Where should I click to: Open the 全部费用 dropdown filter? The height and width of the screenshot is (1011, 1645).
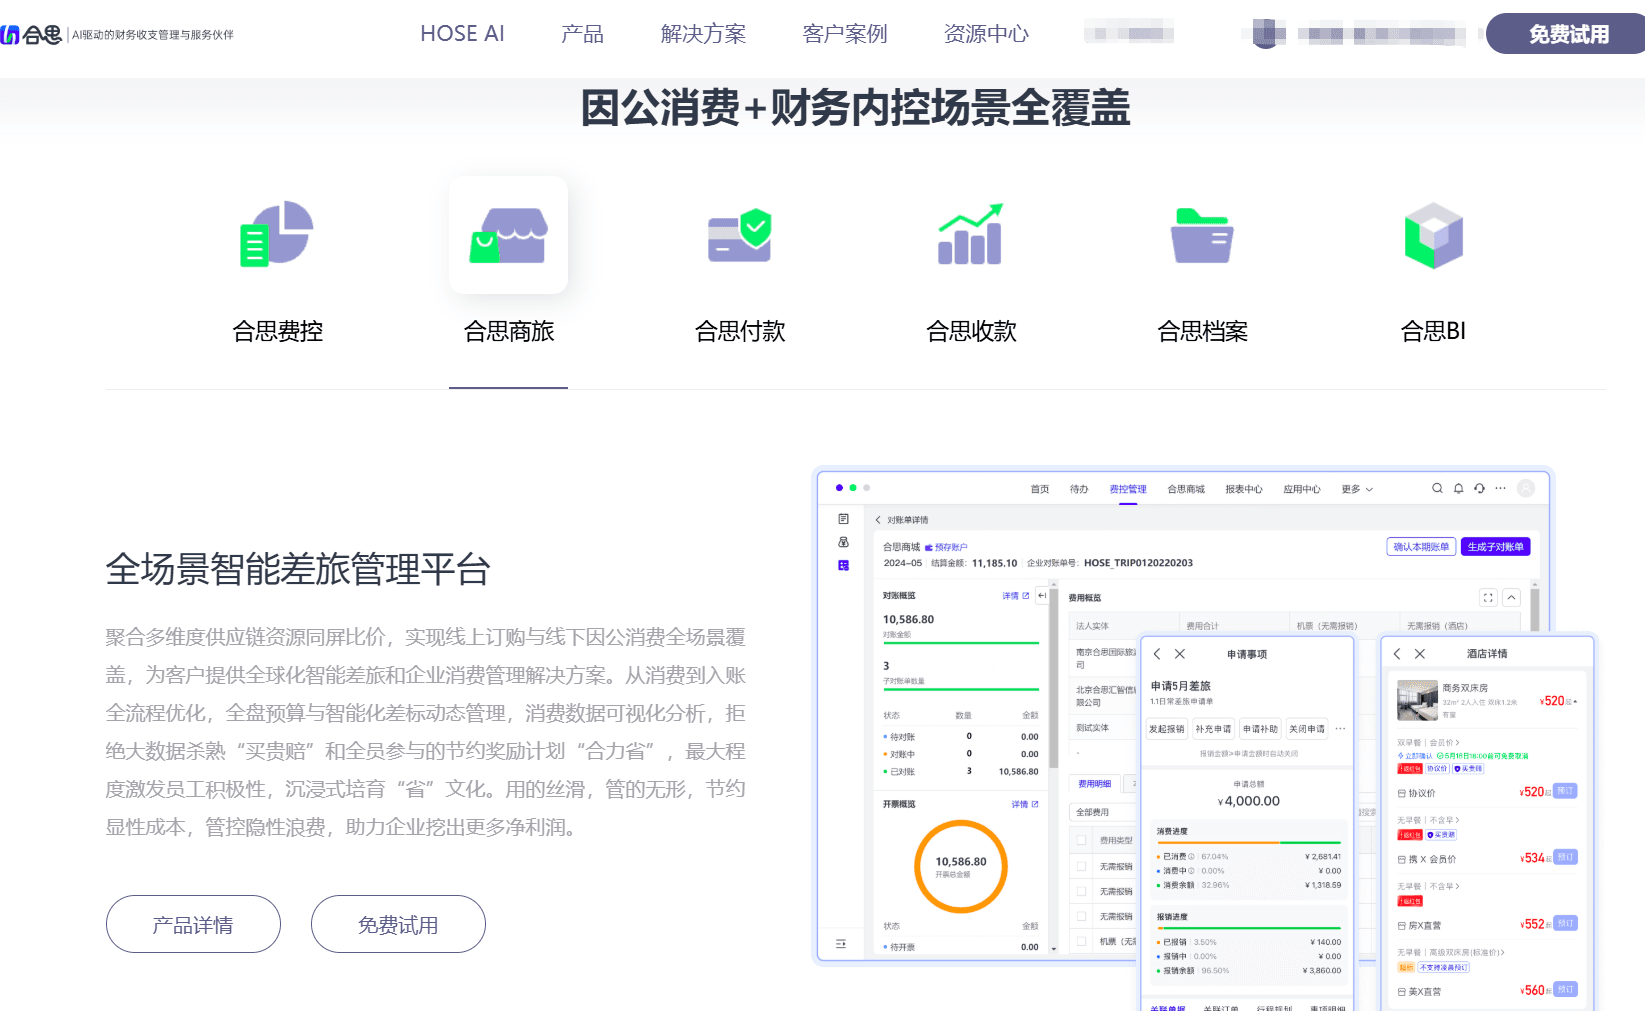pyautogui.click(x=1104, y=812)
